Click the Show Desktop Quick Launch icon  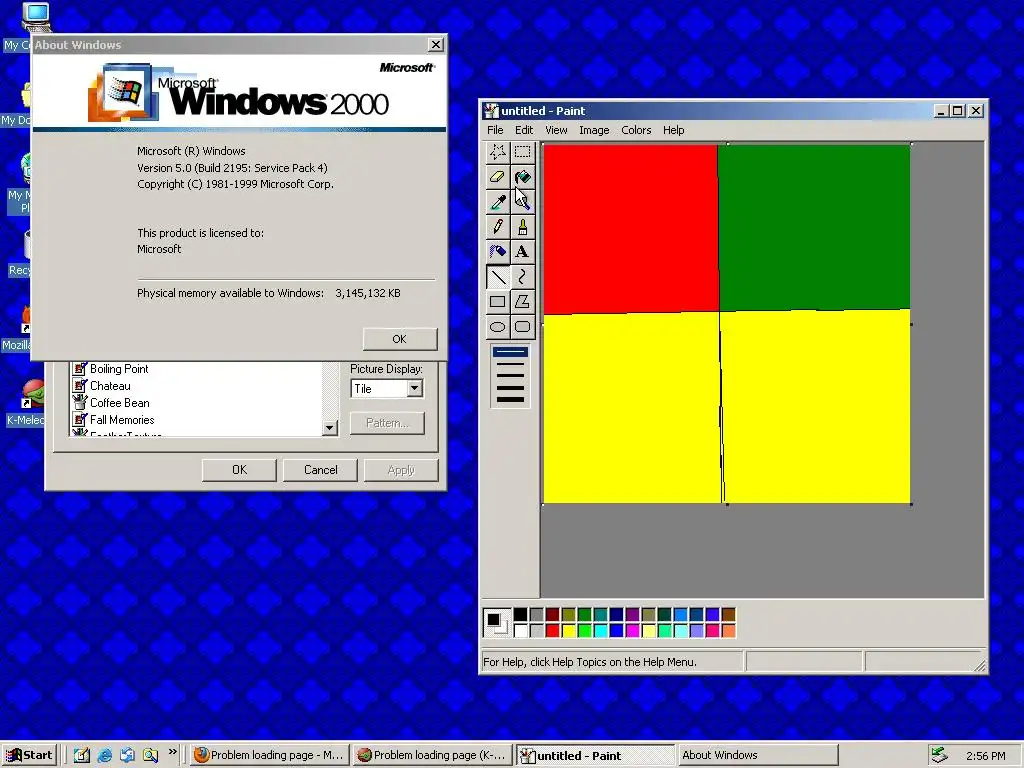tap(82, 756)
